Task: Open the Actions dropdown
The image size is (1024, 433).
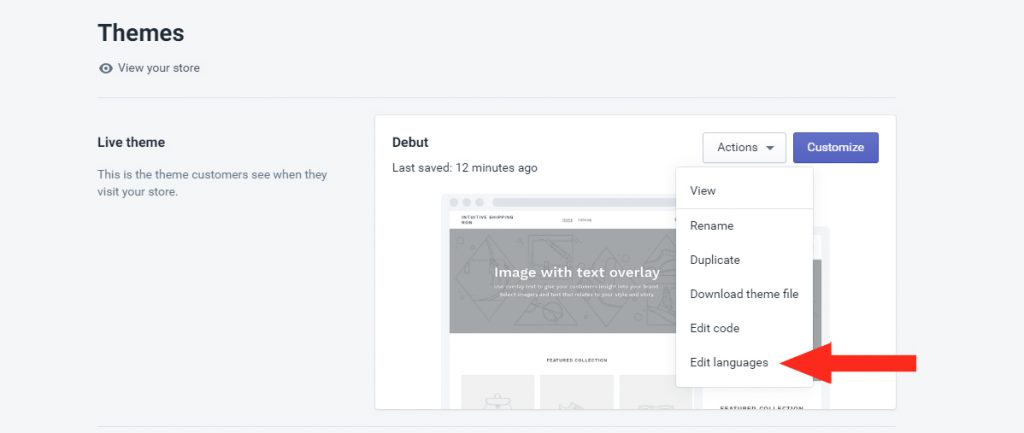Action: click(x=744, y=148)
